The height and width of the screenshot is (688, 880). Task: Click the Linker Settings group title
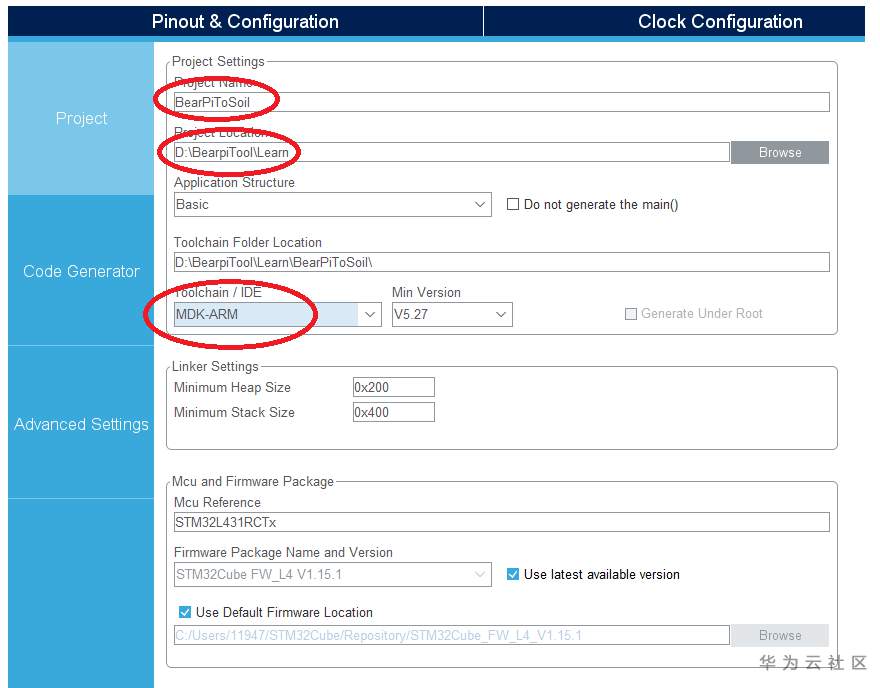[x=215, y=366]
